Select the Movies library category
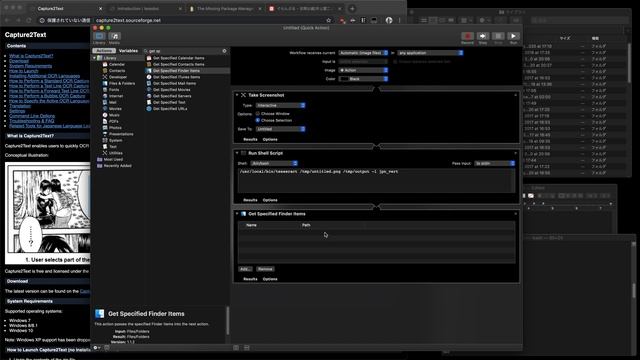The image size is (640, 360). click(x=115, y=109)
